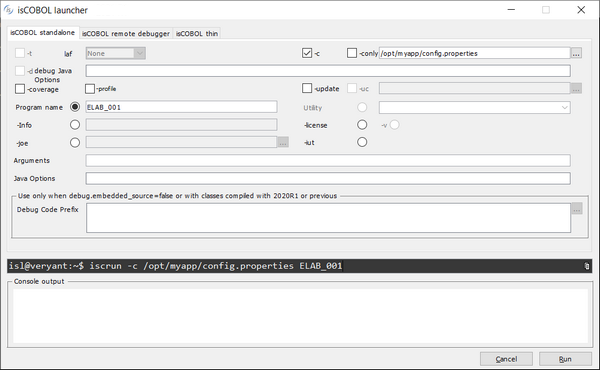Copy the iscrun command to clipboard
The width and height of the screenshot is (600, 370).
[x=587, y=266]
